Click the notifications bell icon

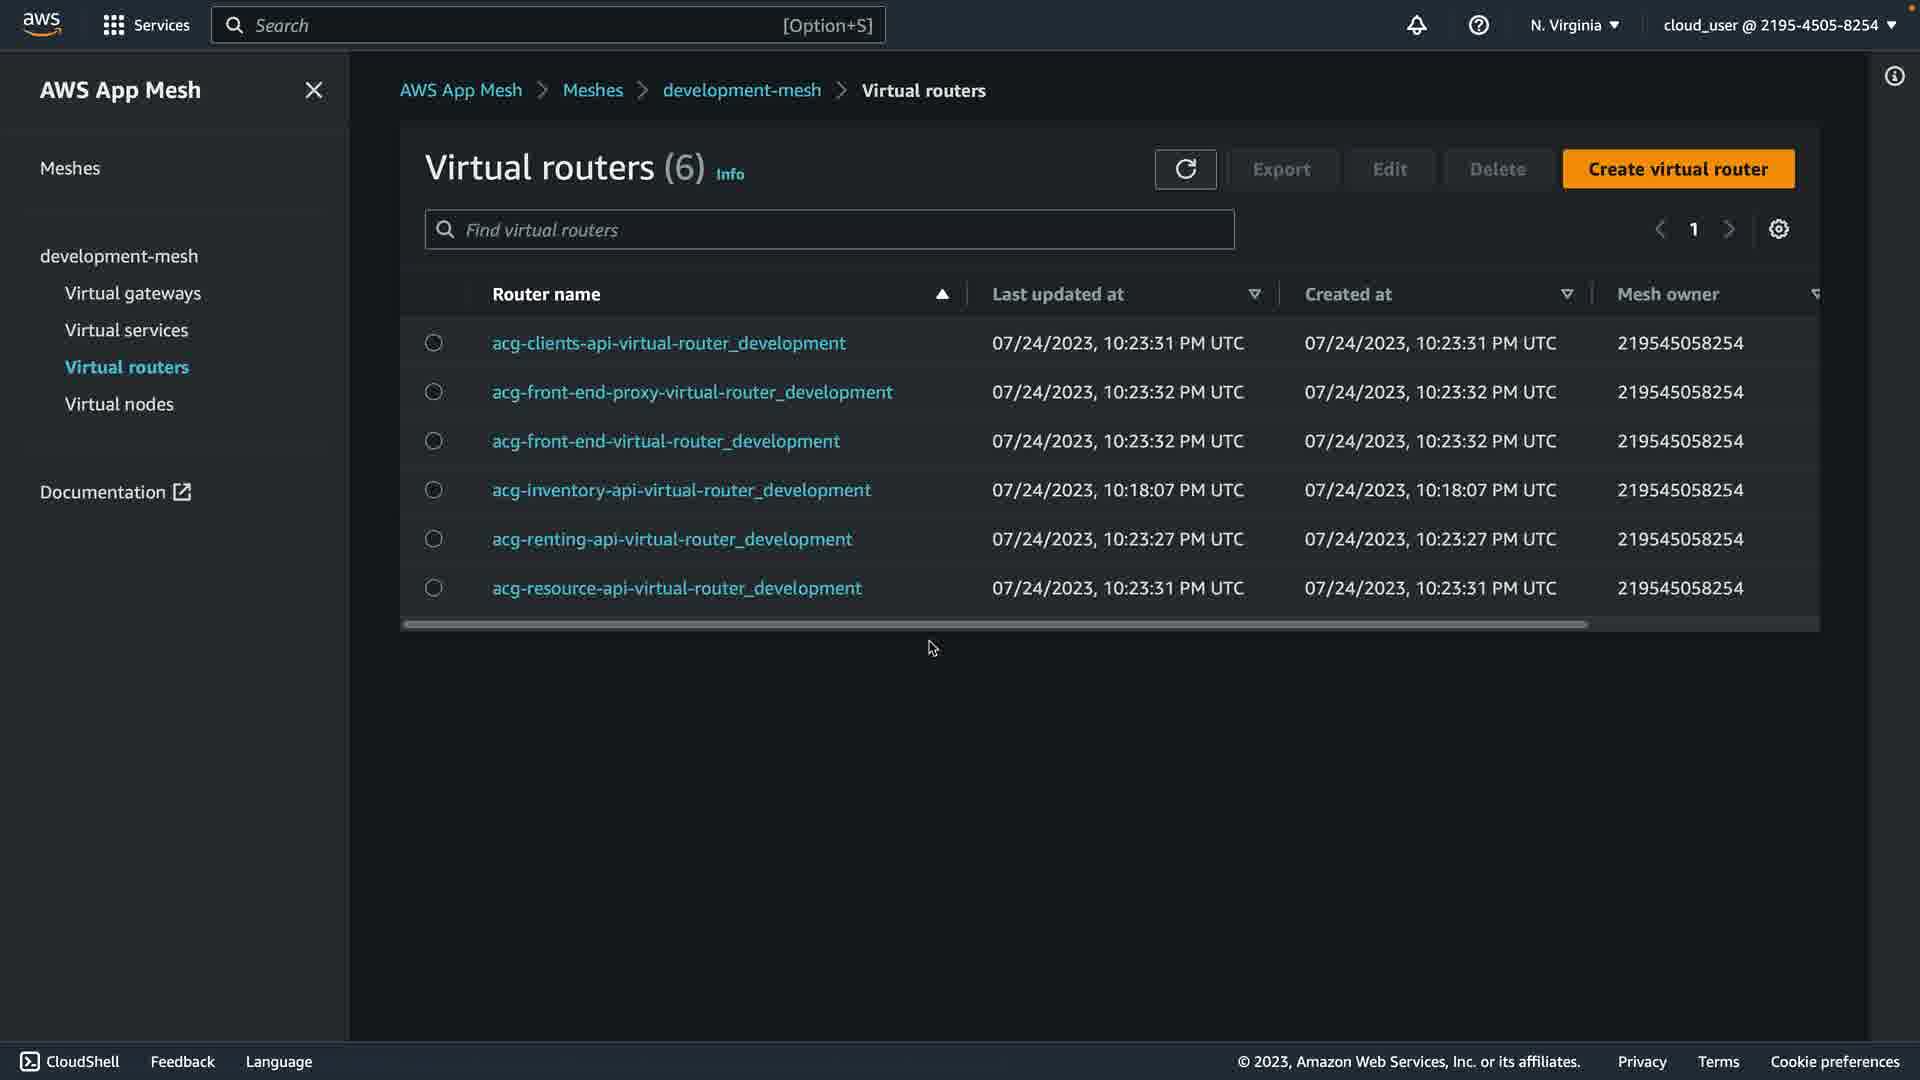(x=1416, y=25)
